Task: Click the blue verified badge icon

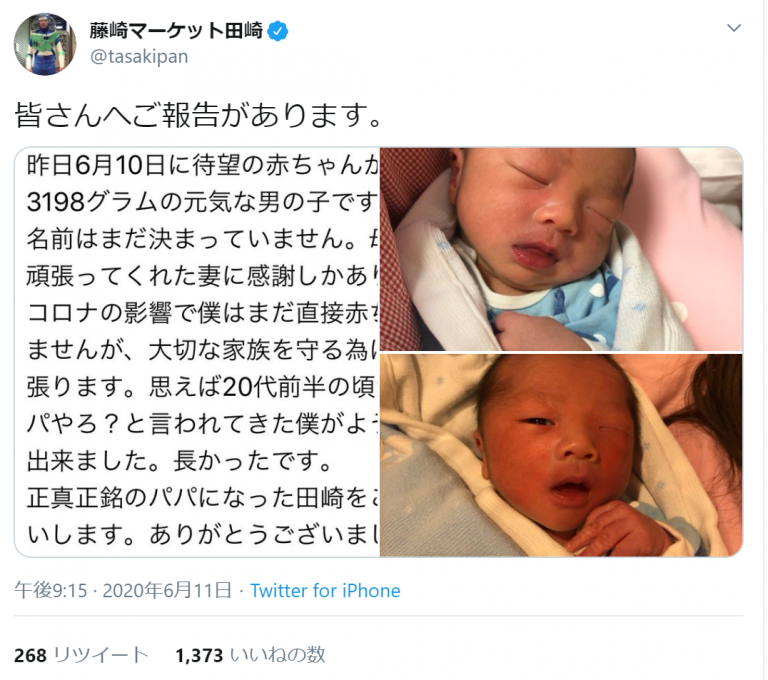Action: pos(278,31)
